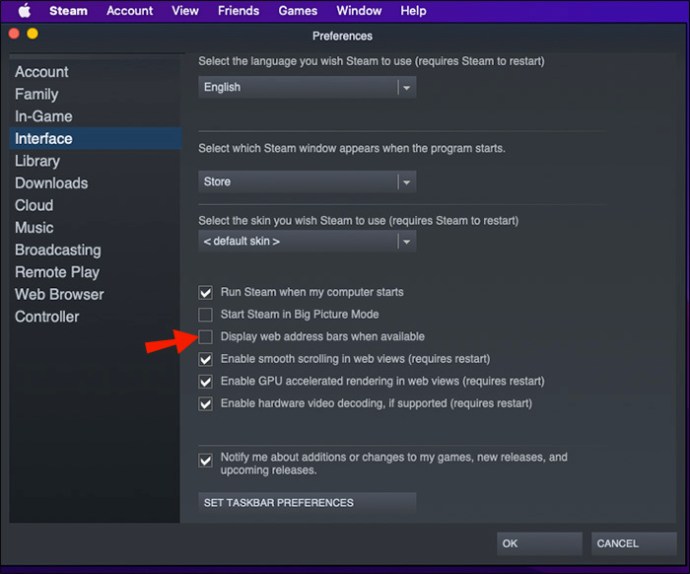Open the Window menu
Image resolution: width=690 pixels, height=574 pixels.
(359, 11)
